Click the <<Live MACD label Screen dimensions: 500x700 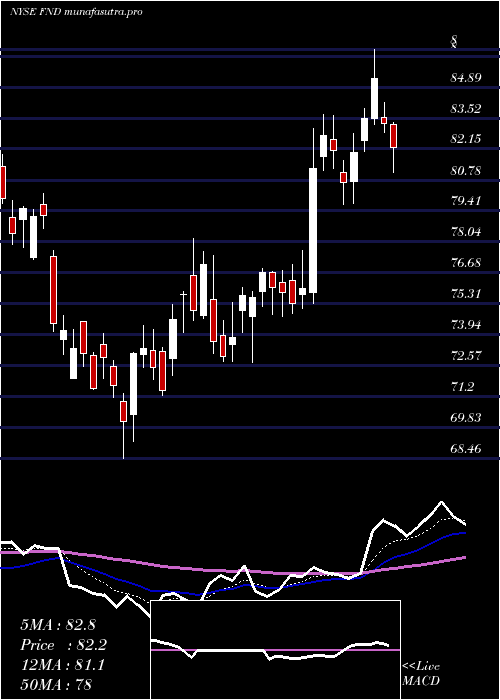coord(421,674)
